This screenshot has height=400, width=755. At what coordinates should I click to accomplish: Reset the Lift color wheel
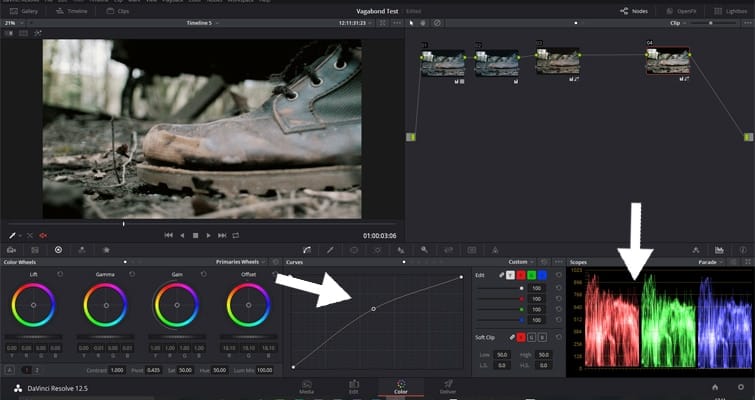coord(61,273)
